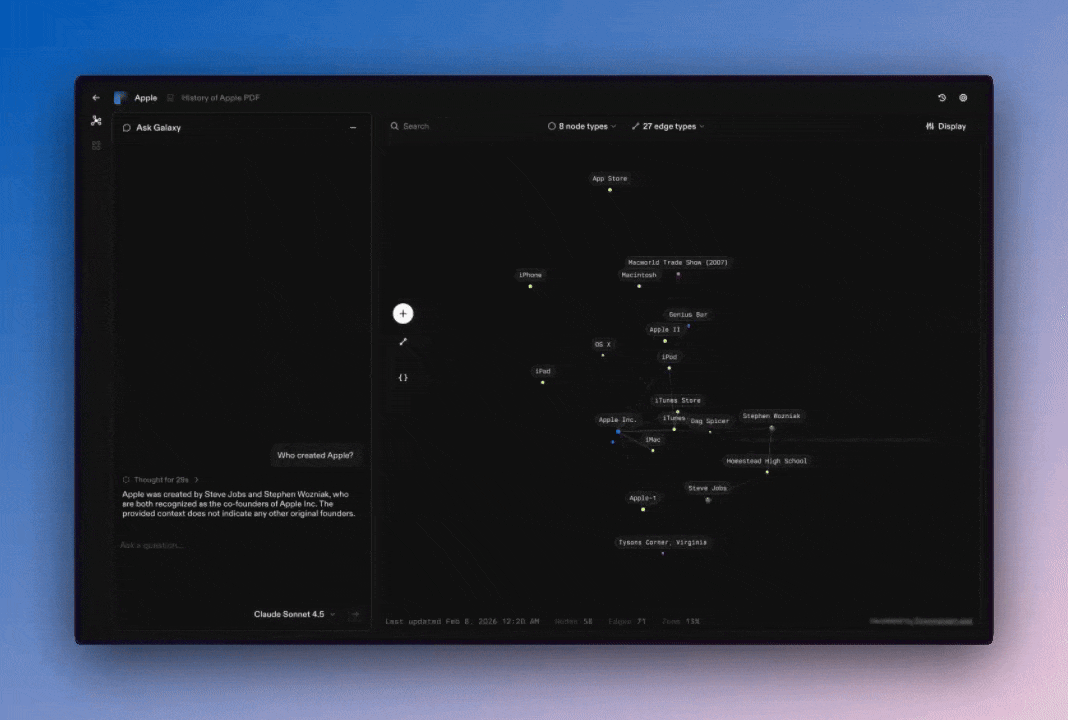Click the Ask Galaxy chat icon
This screenshot has height=720, width=1068.
[x=127, y=127]
